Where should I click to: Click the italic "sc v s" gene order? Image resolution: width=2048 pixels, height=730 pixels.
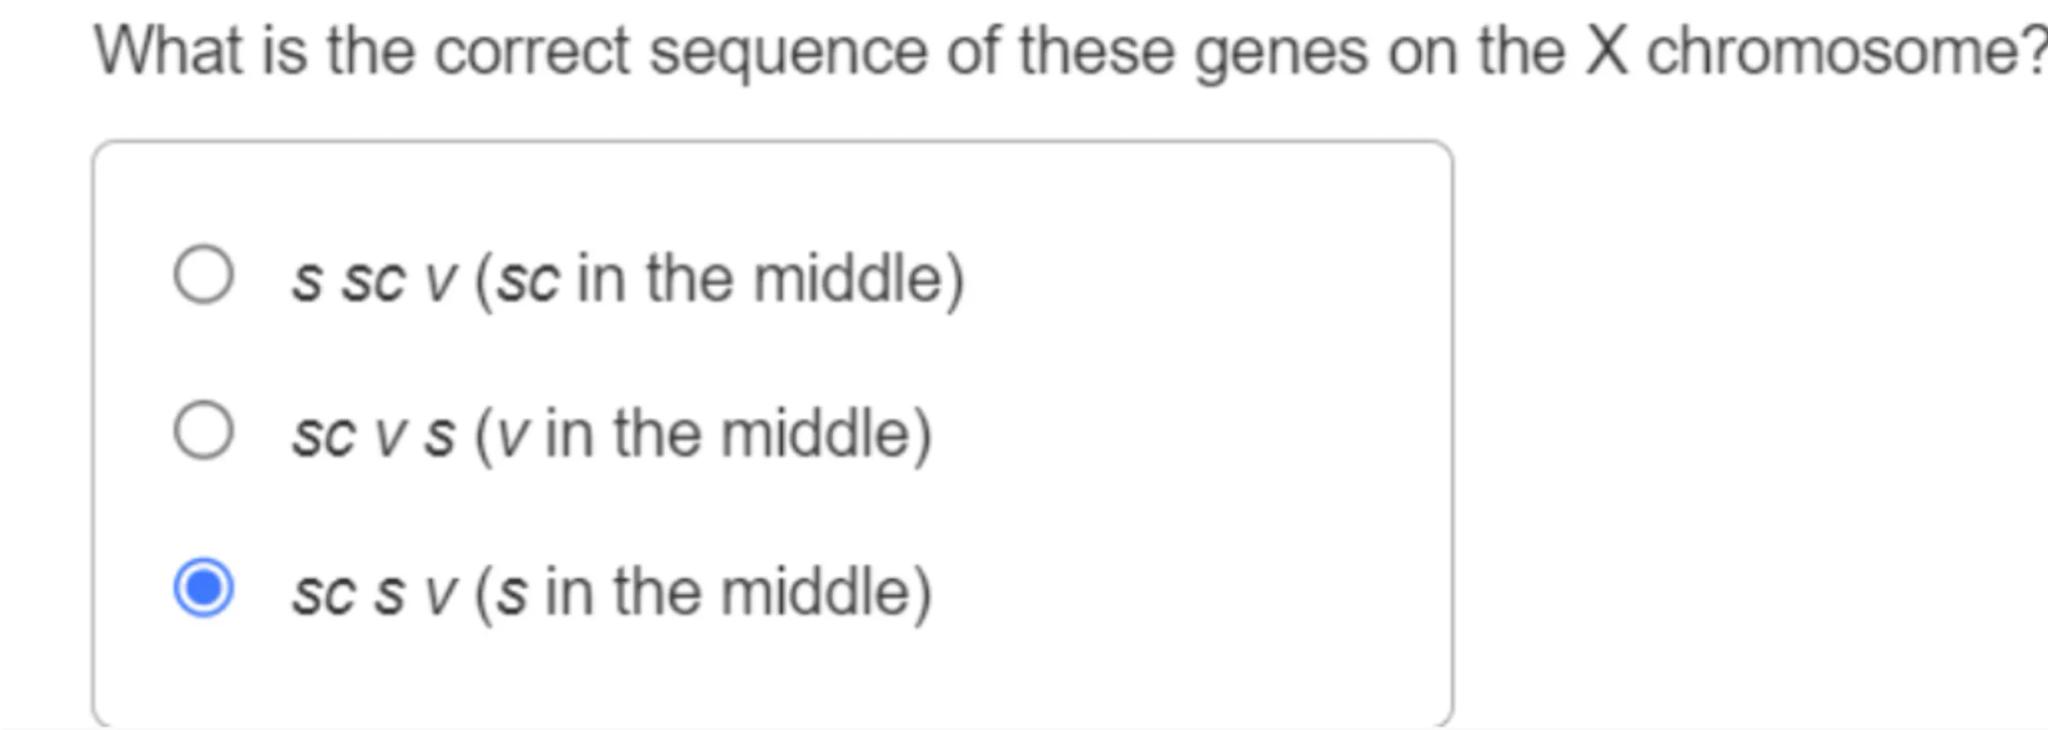(374, 435)
